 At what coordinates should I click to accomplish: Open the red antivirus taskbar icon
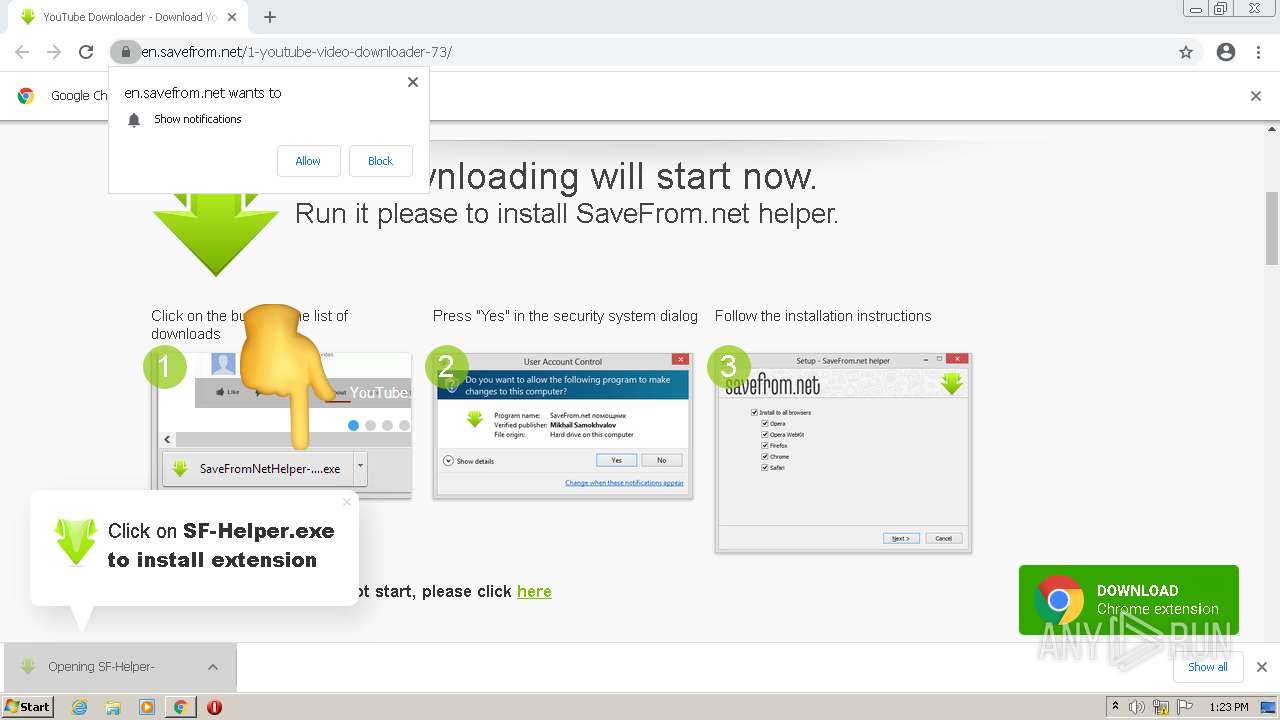pyautogui.click(x=214, y=707)
